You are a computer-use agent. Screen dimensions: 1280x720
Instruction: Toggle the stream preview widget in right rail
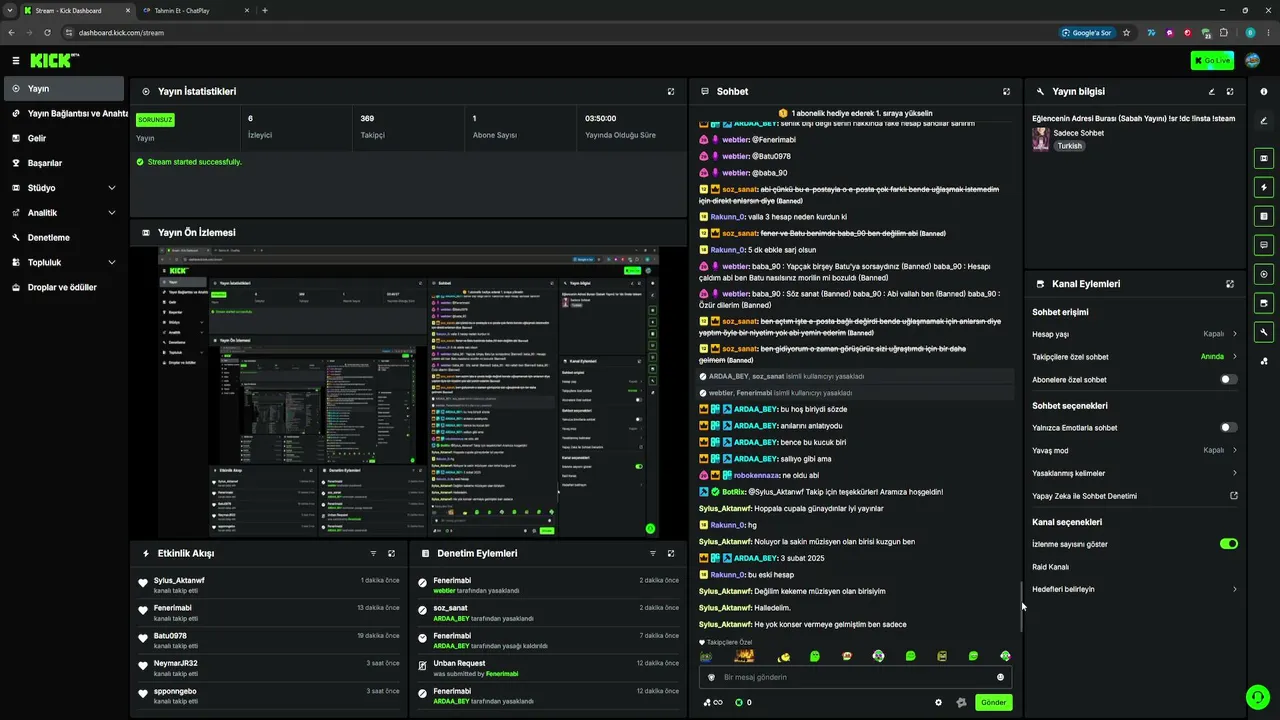pyautogui.click(x=1264, y=158)
